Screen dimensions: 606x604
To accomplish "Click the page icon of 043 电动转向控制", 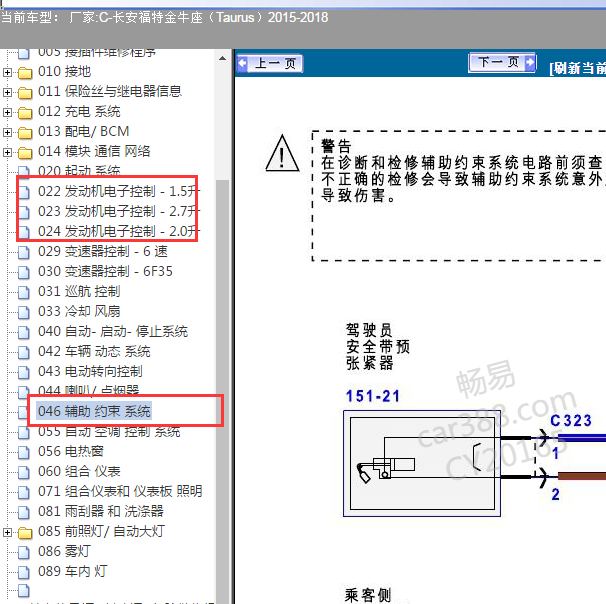I will click(24, 373).
